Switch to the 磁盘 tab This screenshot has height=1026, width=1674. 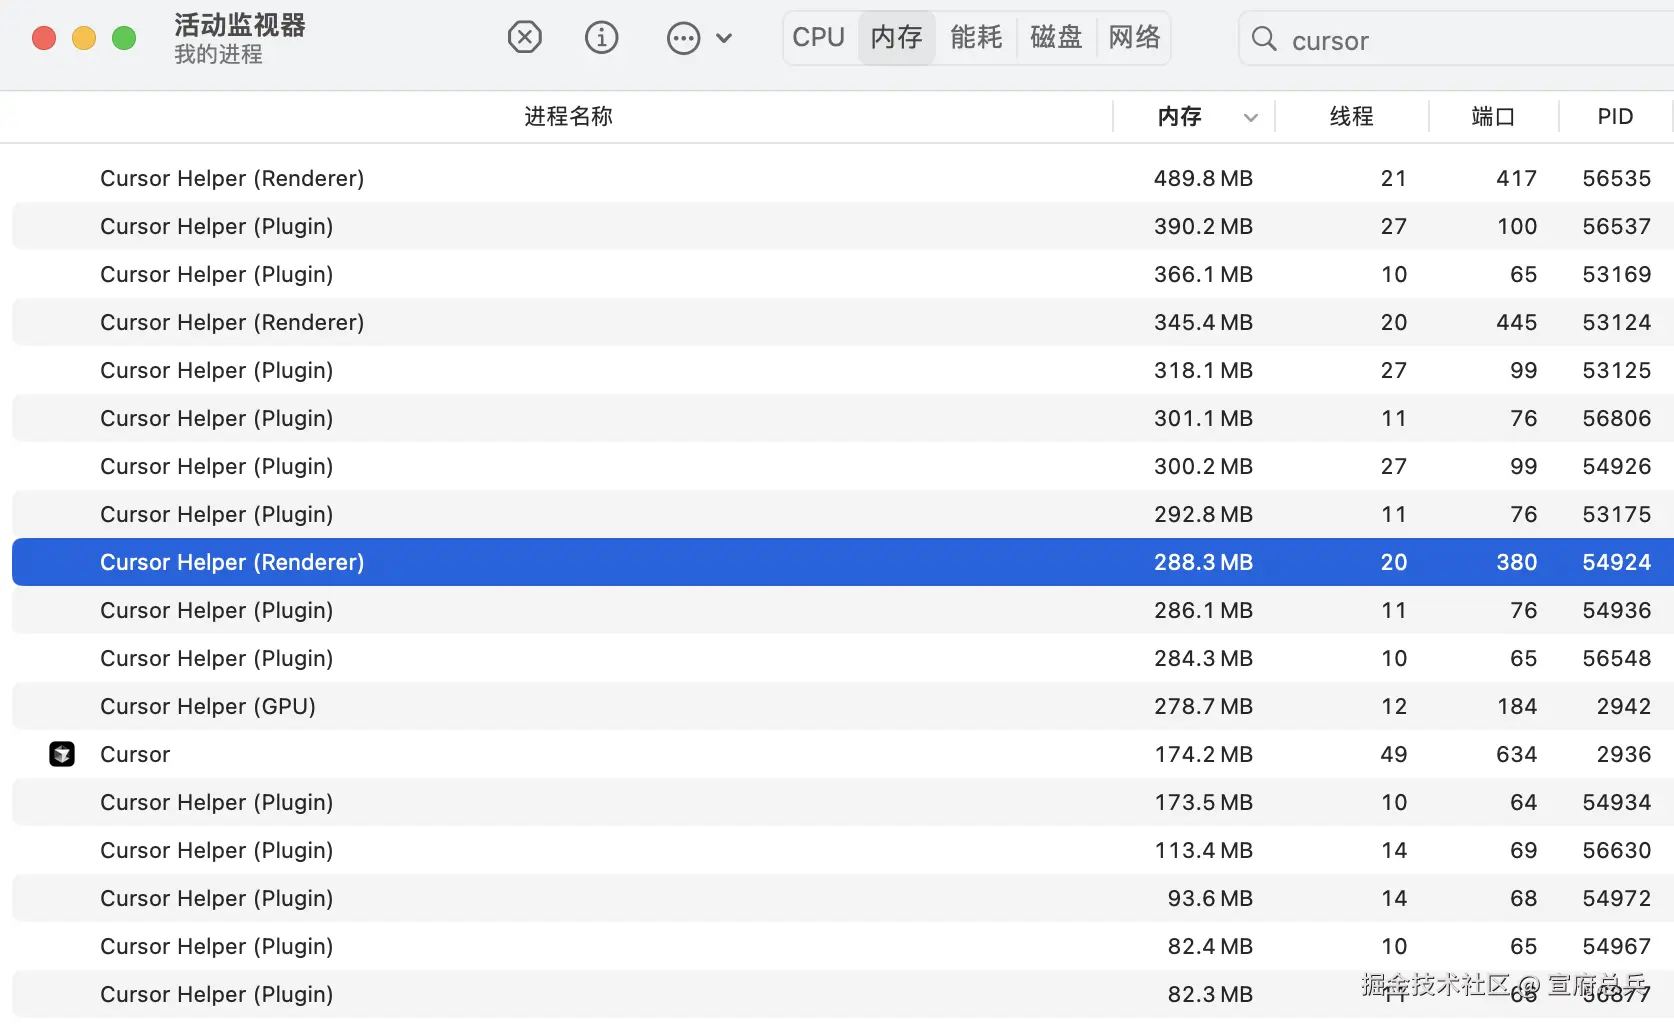1055,37
